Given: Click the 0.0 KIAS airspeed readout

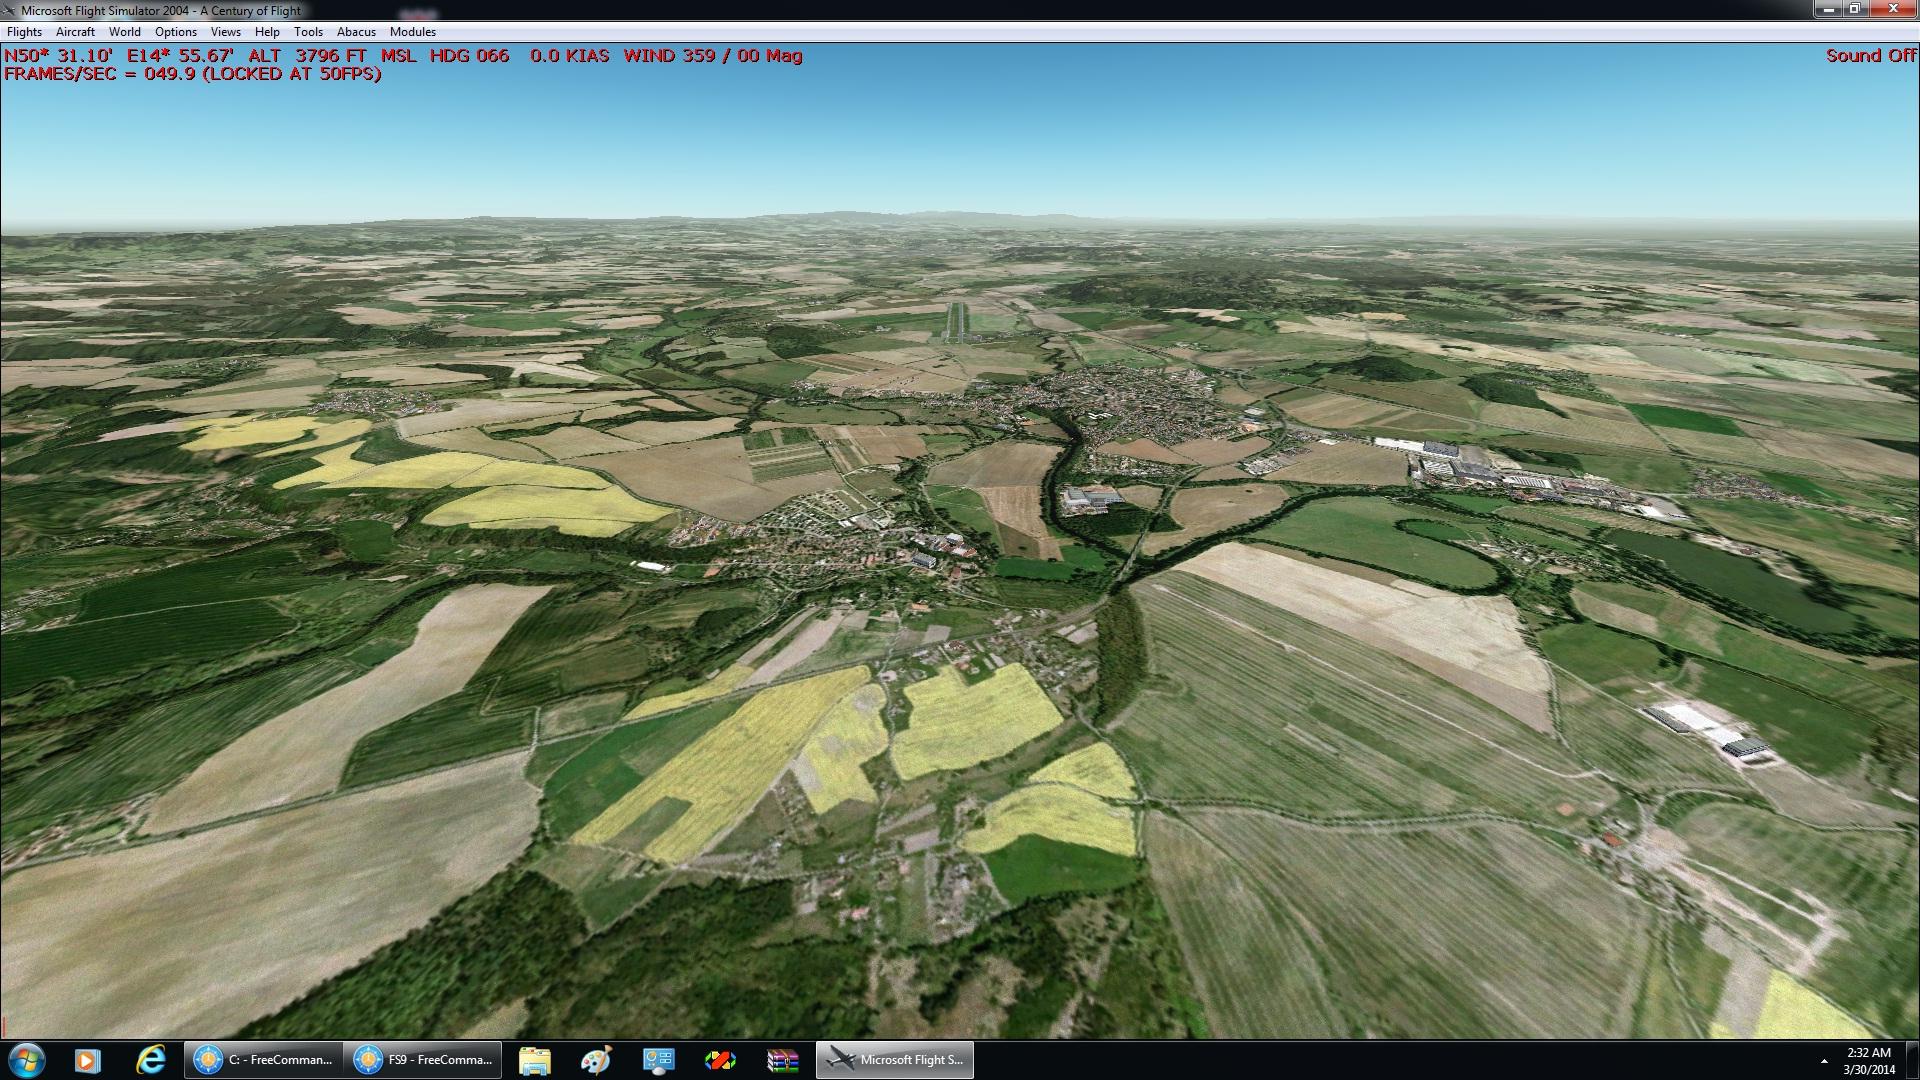Looking at the screenshot, I should click(569, 56).
